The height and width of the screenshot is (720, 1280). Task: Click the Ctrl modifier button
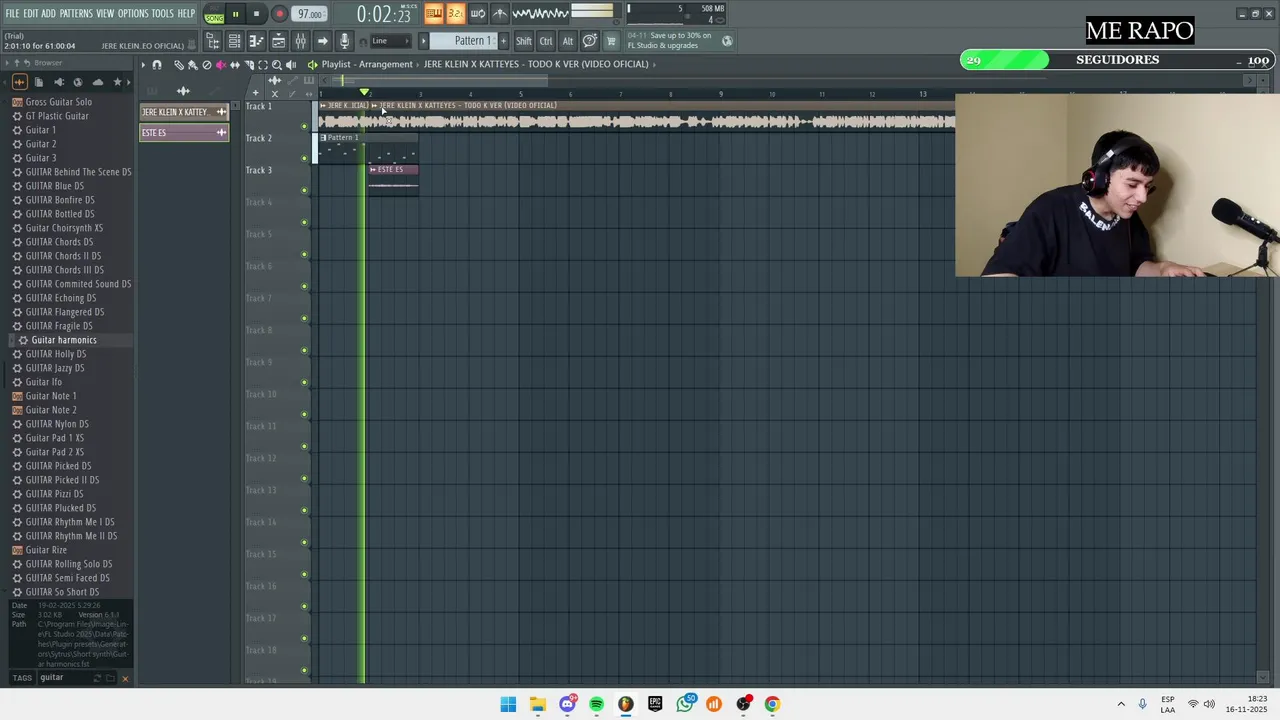[546, 41]
